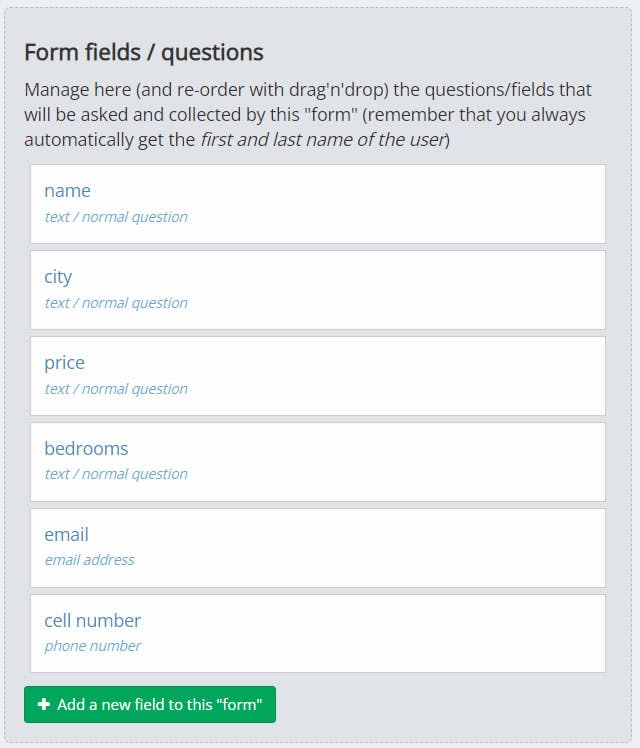The height and width of the screenshot is (748, 640).
Task: Open the 'name' field title
Action: coord(67,191)
